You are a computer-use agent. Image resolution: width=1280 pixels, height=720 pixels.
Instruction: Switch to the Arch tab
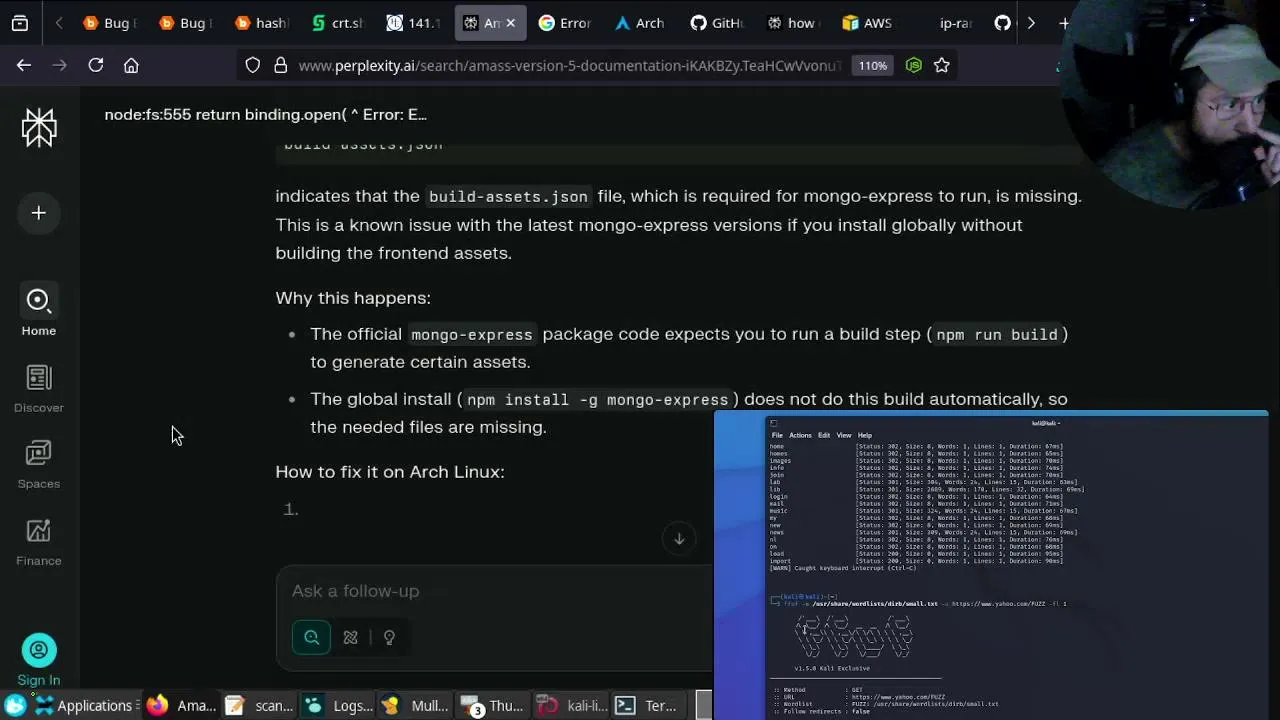(641, 23)
